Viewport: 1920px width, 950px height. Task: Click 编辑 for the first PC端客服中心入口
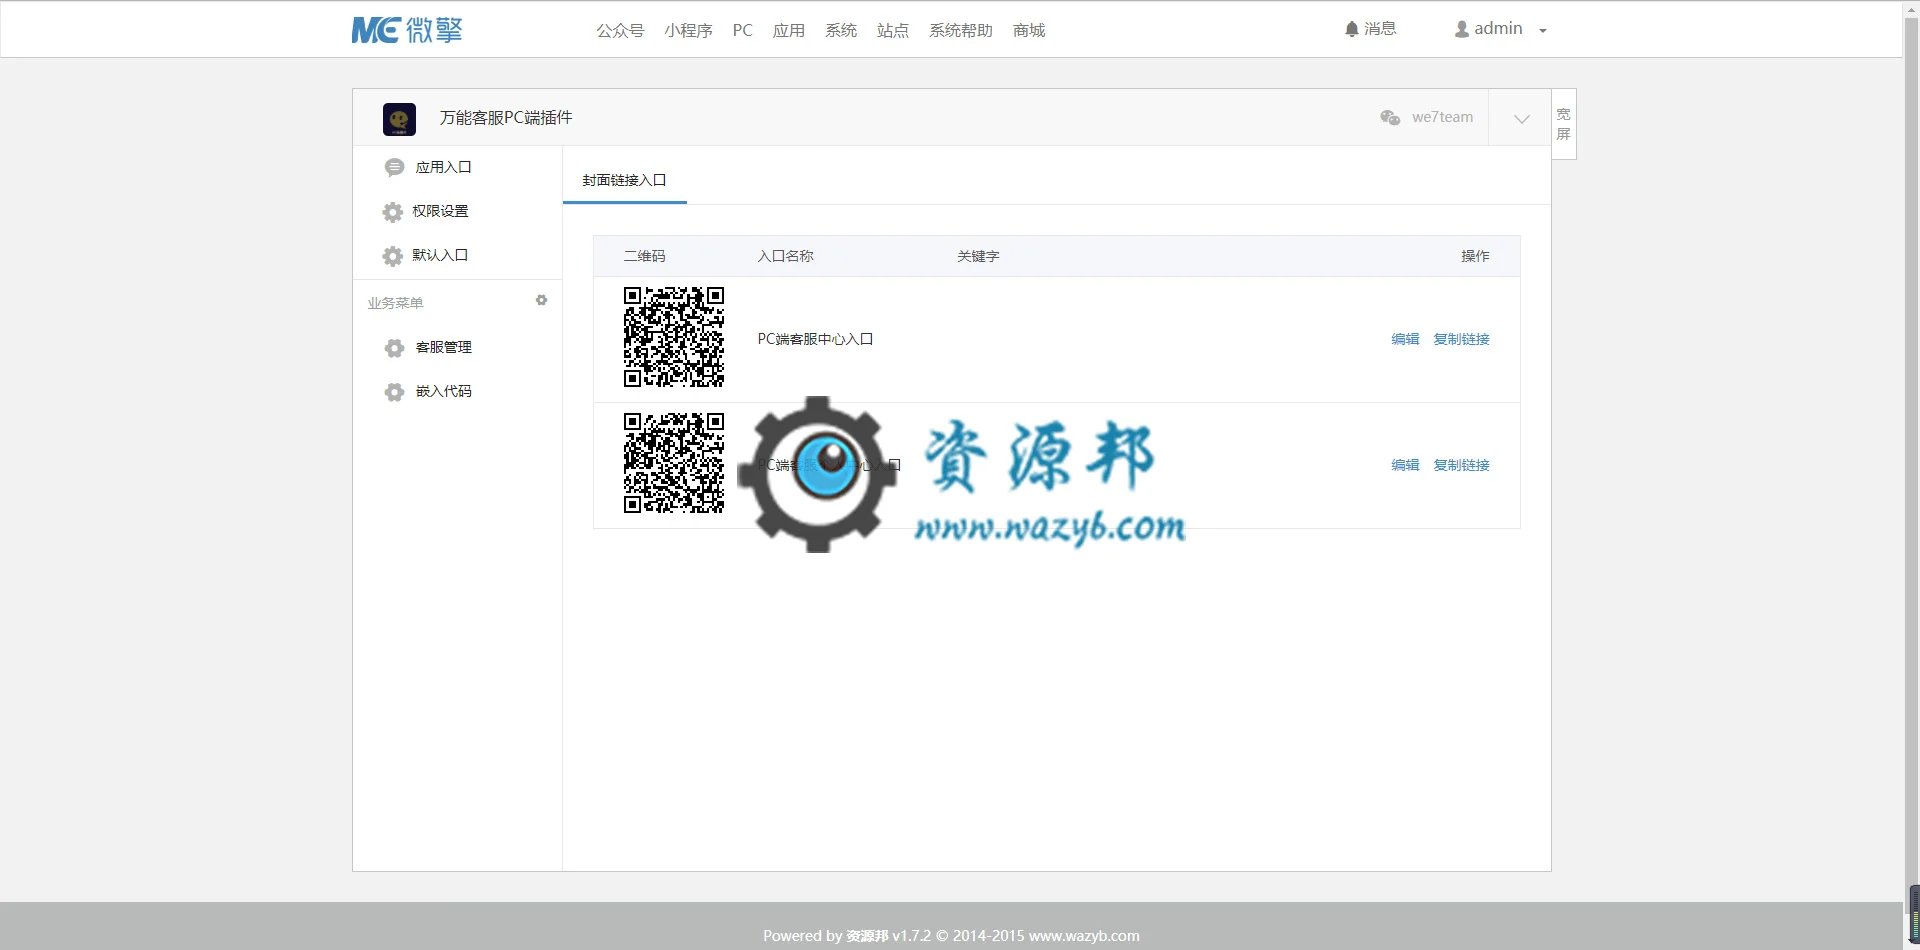point(1405,339)
